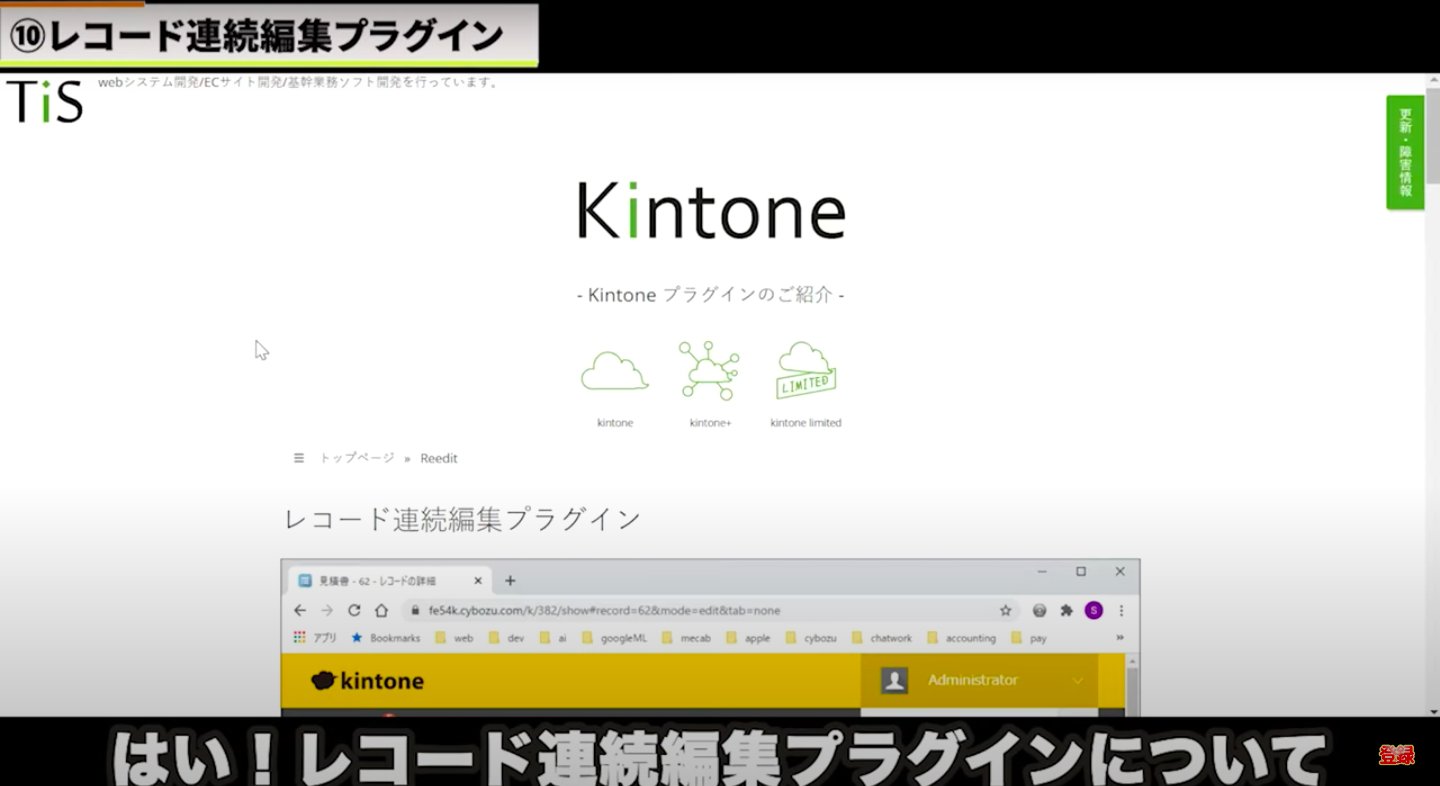The width and height of the screenshot is (1440, 786).
Task: Click the home icon in the browser toolbar
Action: (381, 610)
